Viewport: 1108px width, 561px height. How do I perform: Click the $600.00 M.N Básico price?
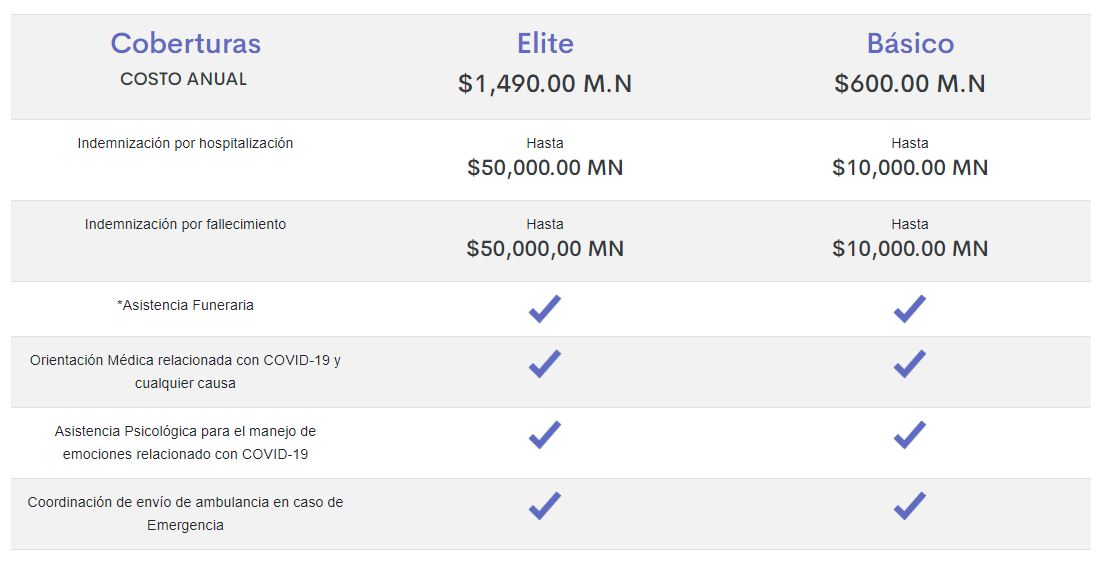[910, 83]
